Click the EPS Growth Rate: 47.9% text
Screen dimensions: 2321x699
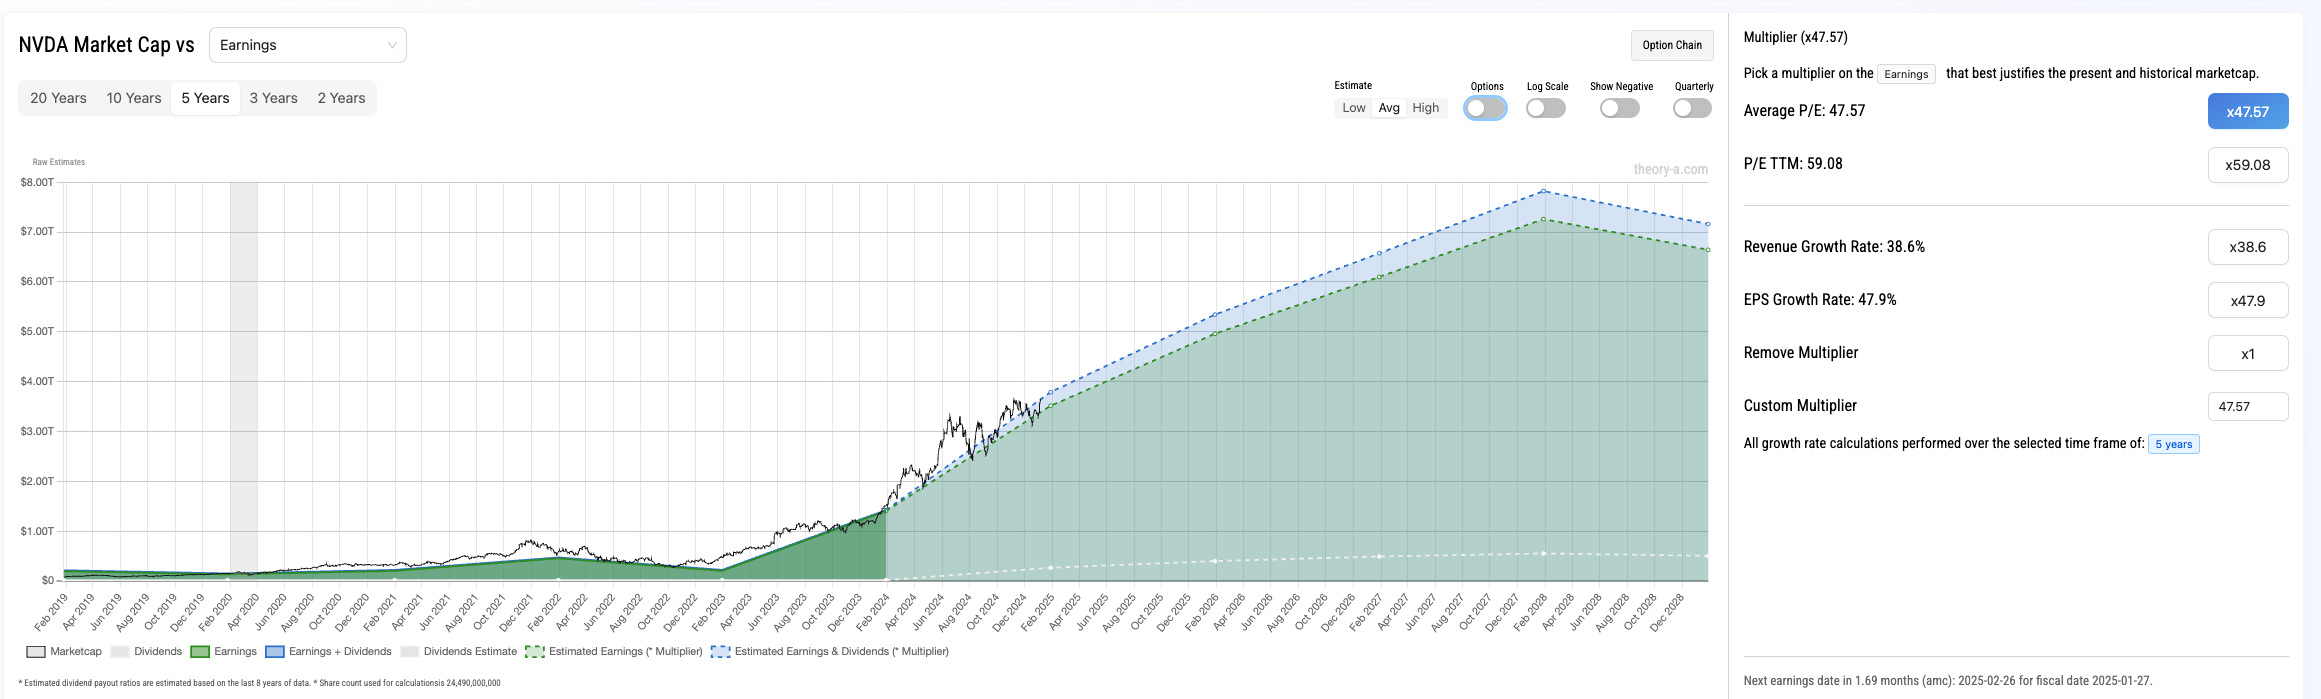point(1820,300)
